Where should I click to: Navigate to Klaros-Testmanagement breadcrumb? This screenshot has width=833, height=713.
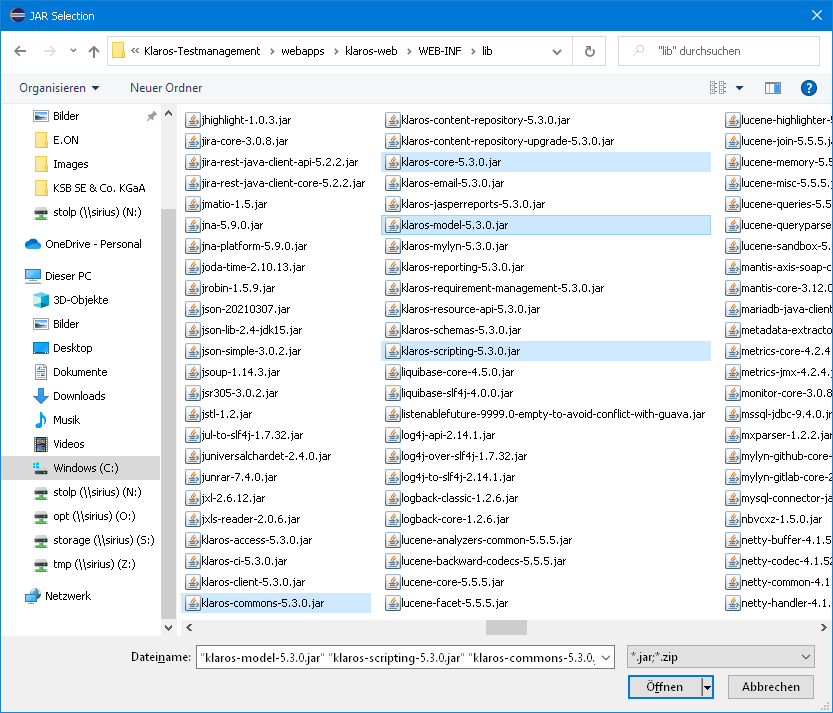tap(202, 51)
